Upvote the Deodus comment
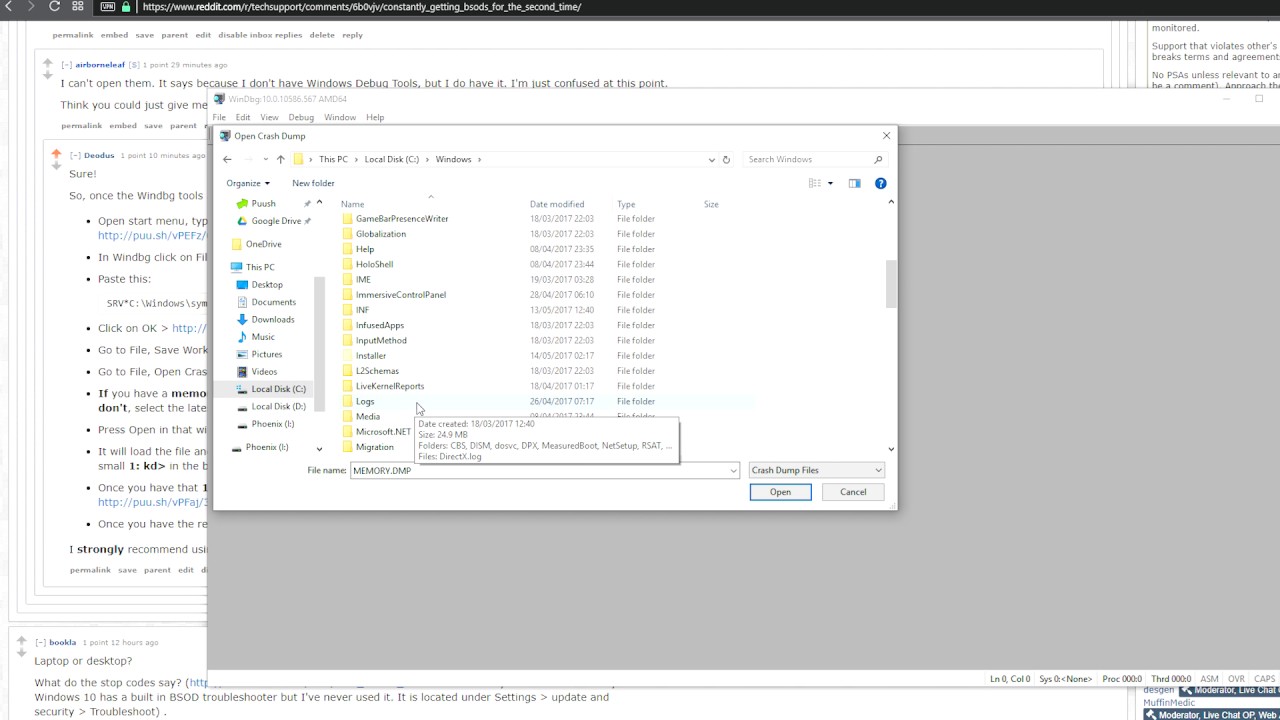1280x720 pixels. (x=57, y=152)
